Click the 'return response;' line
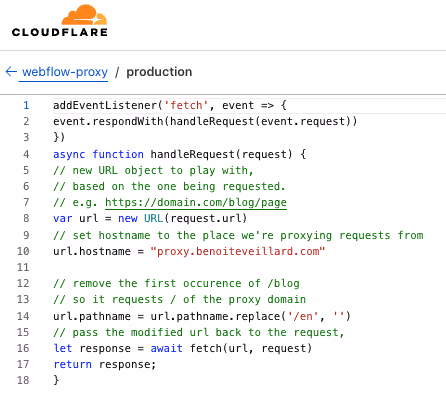Screen dimensions: 446x399 click(x=105, y=364)
